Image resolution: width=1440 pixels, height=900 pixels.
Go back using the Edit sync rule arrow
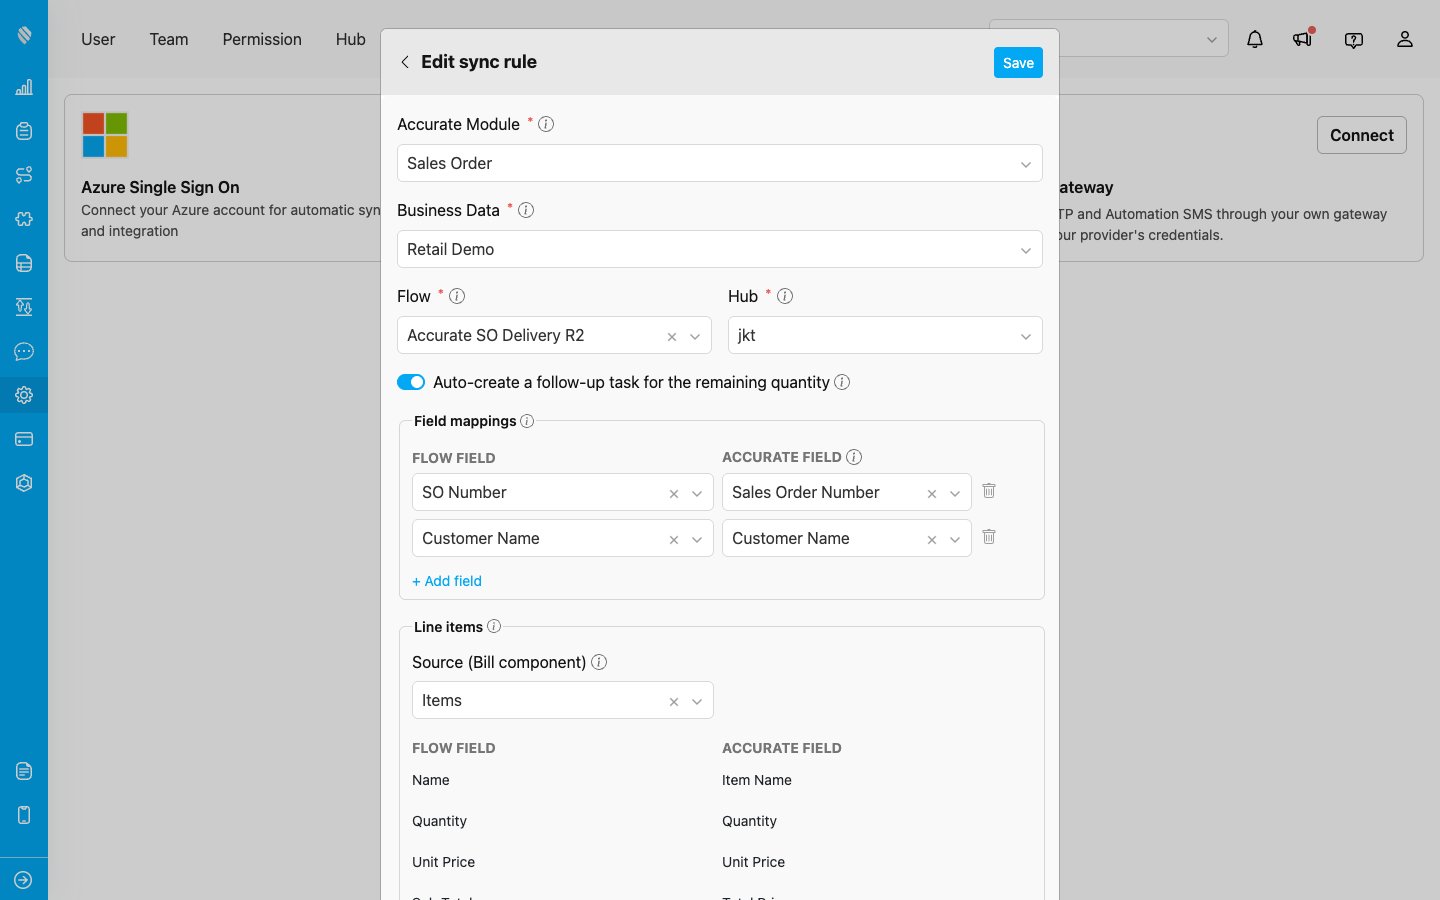click(x=405, y=62)
